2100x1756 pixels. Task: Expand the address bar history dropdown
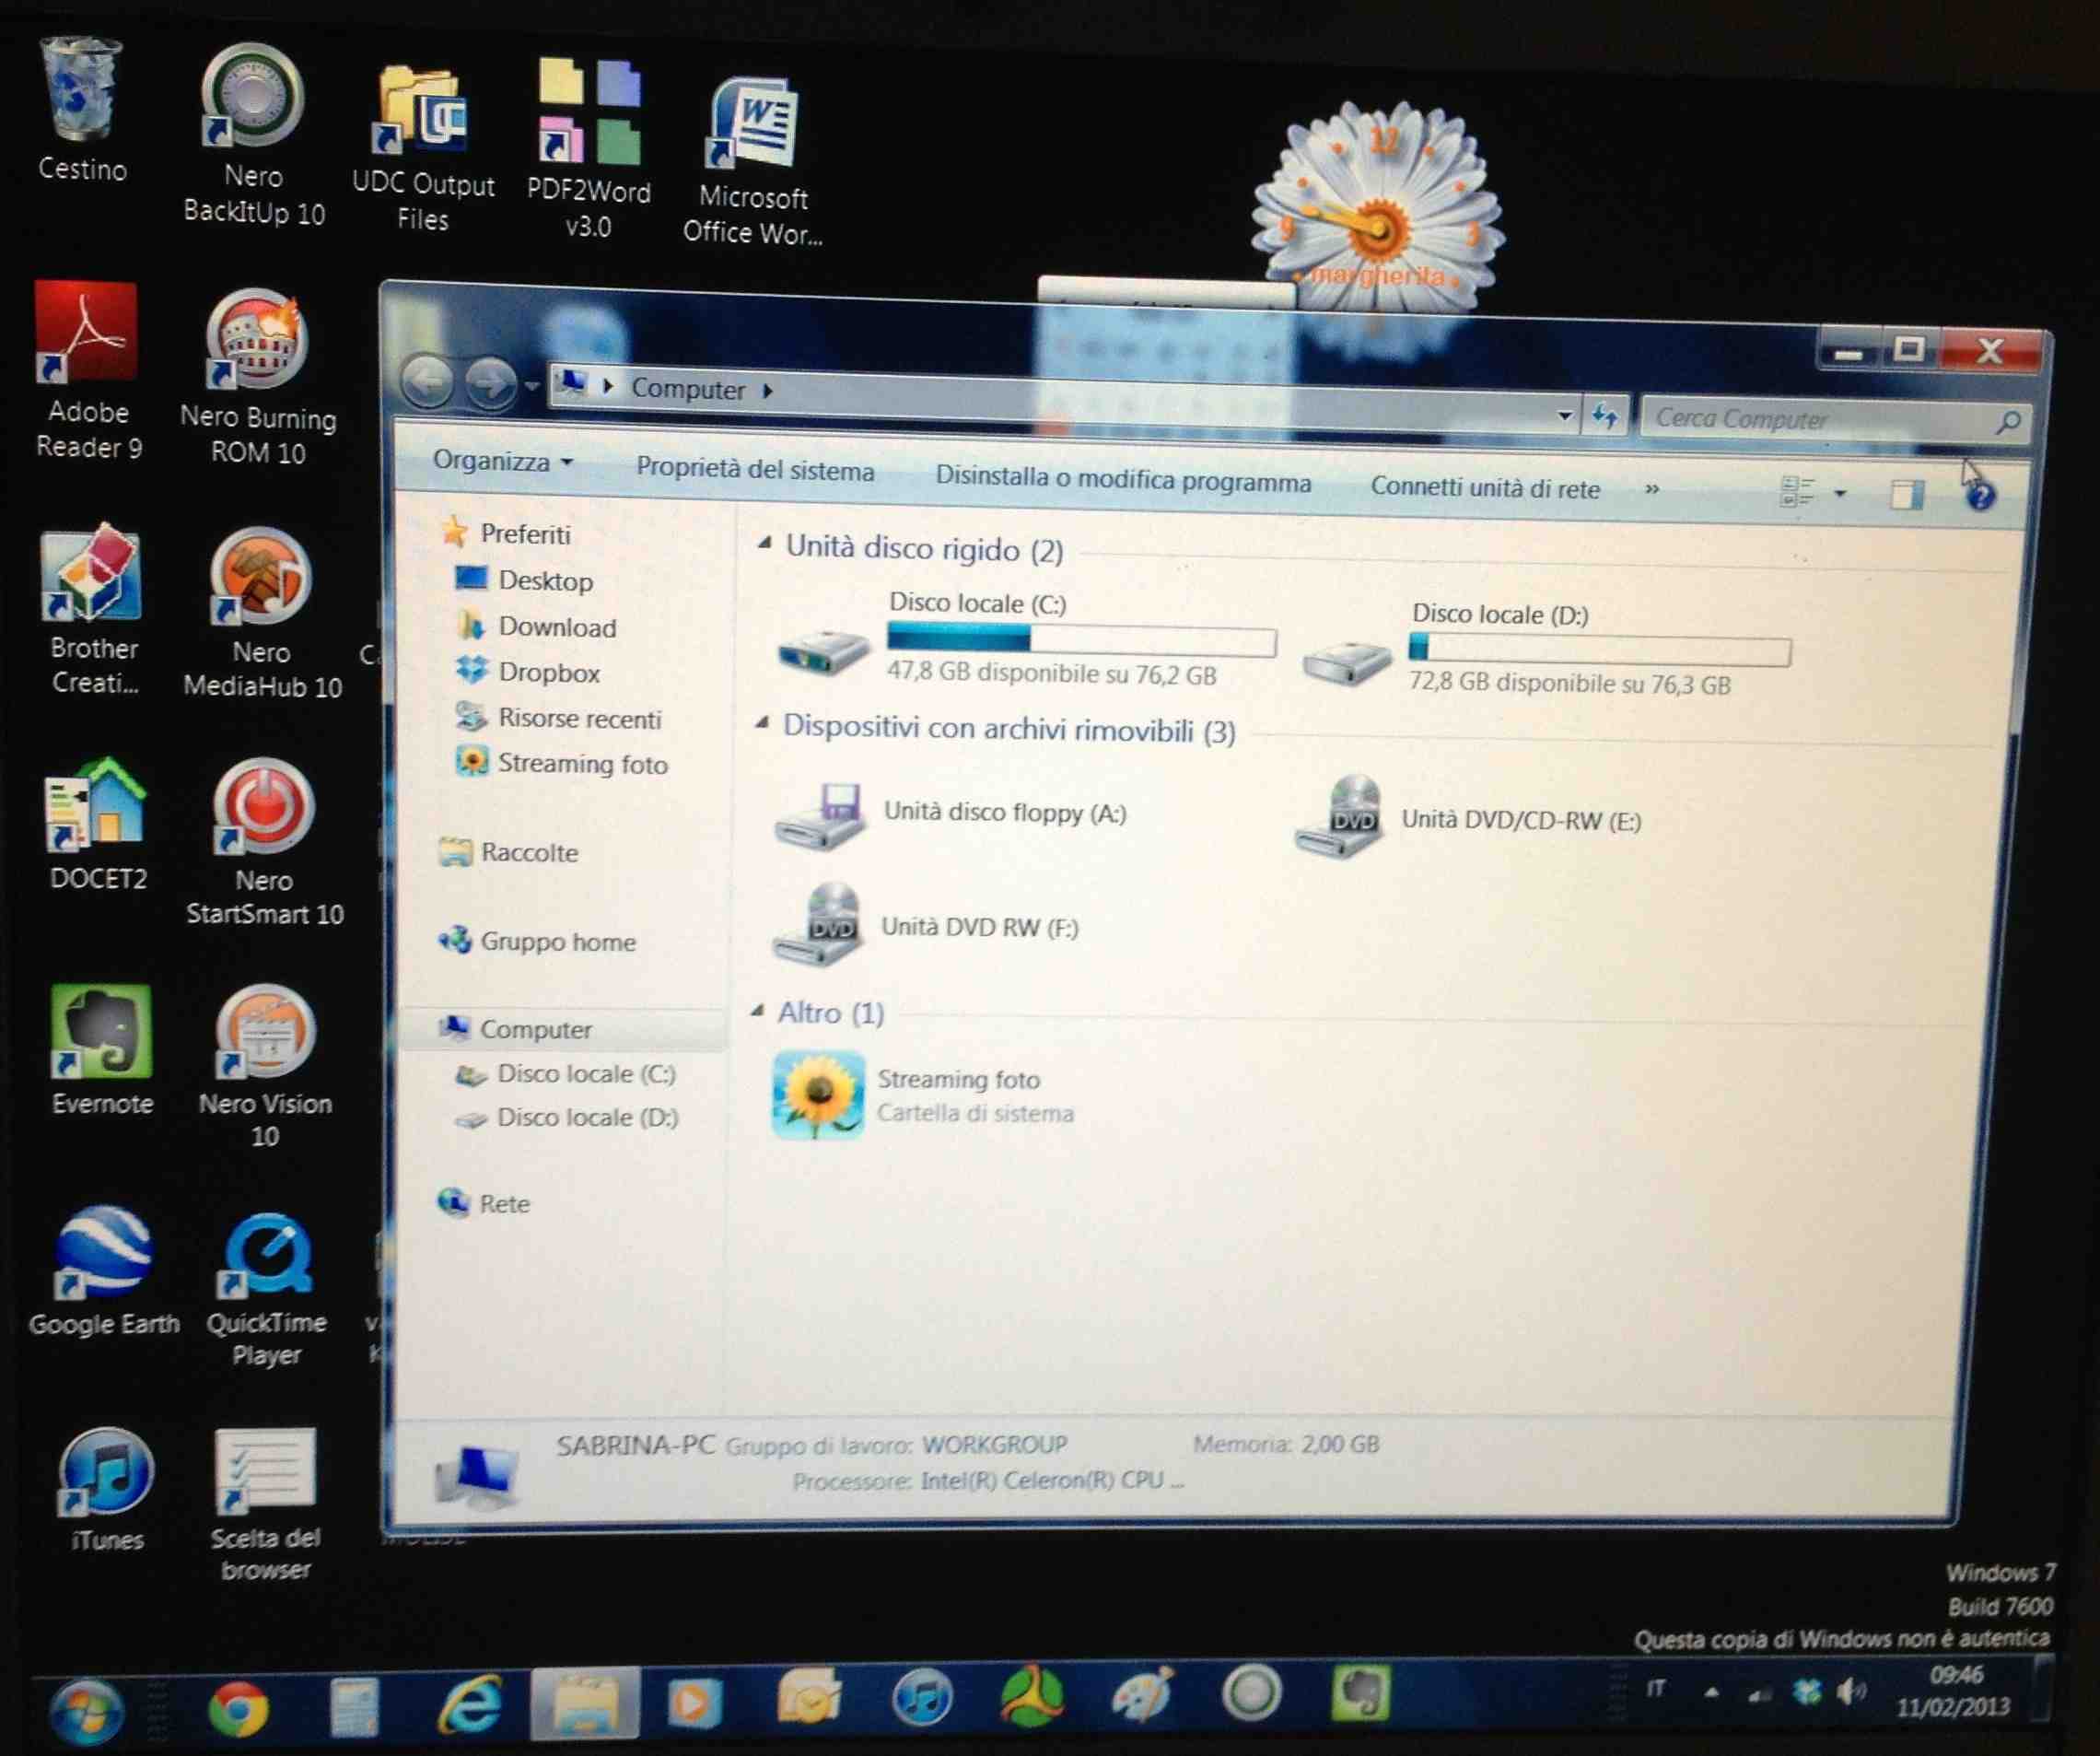tap(1565, 414)
